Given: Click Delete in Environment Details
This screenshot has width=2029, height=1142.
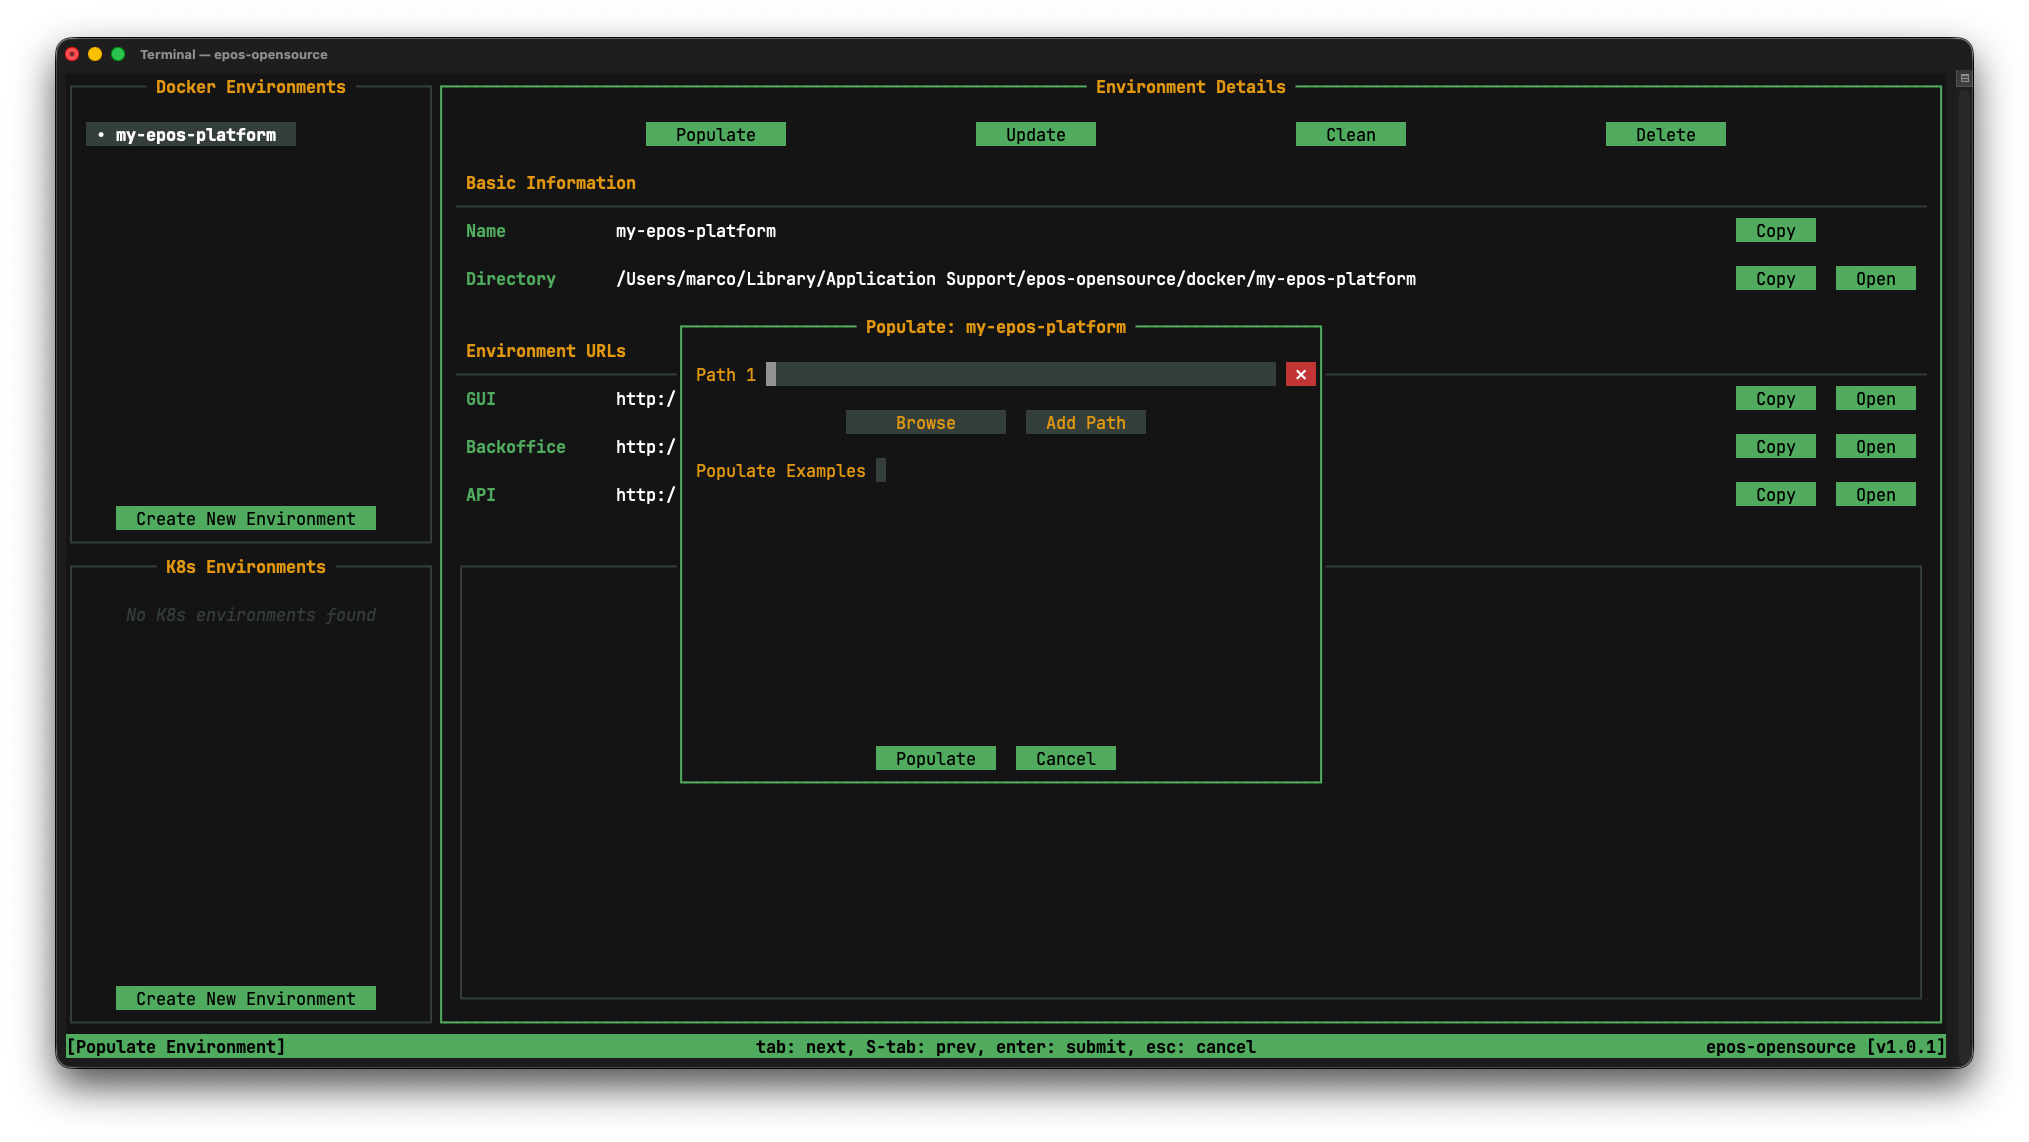Looking at the screenshot, I should tap(1665, 134).
